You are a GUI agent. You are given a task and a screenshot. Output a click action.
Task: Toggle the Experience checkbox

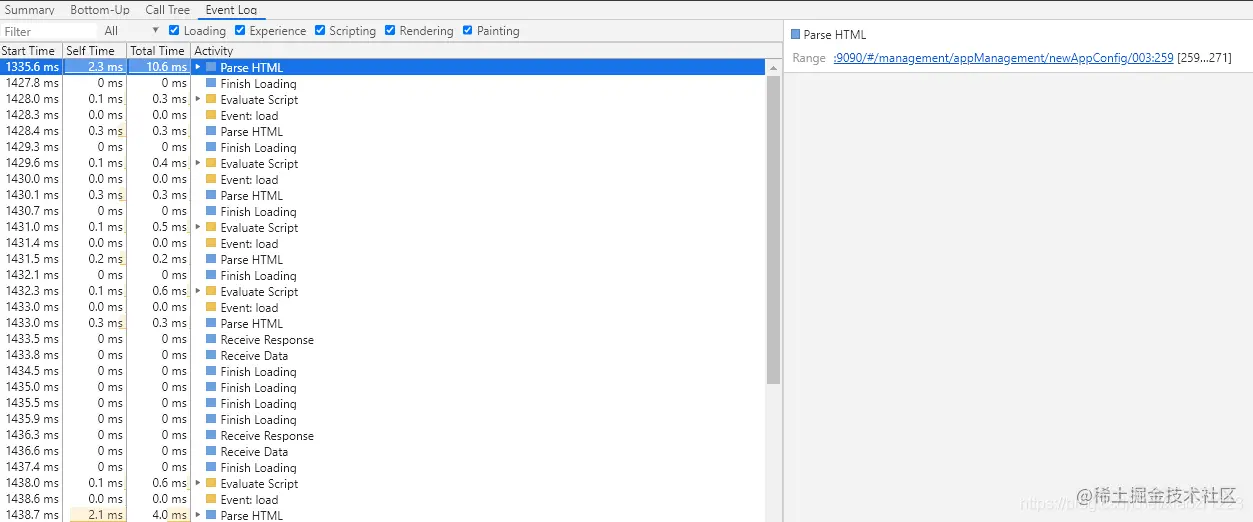click(x=240, y=30)
